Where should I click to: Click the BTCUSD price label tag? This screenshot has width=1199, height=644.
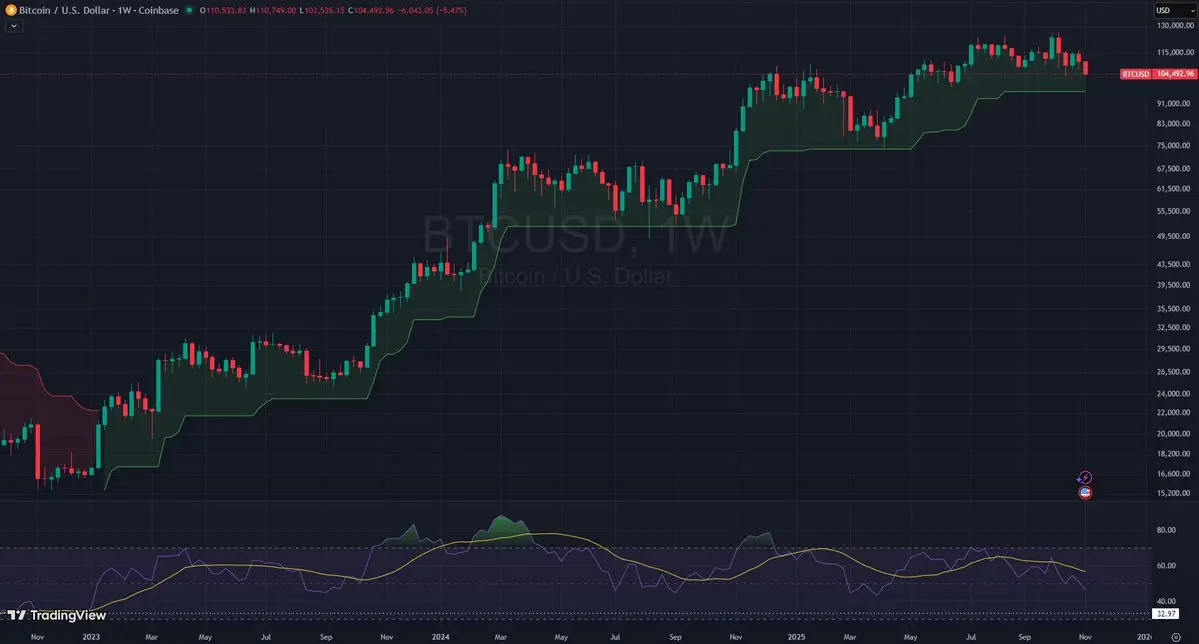click(1136, 74)
